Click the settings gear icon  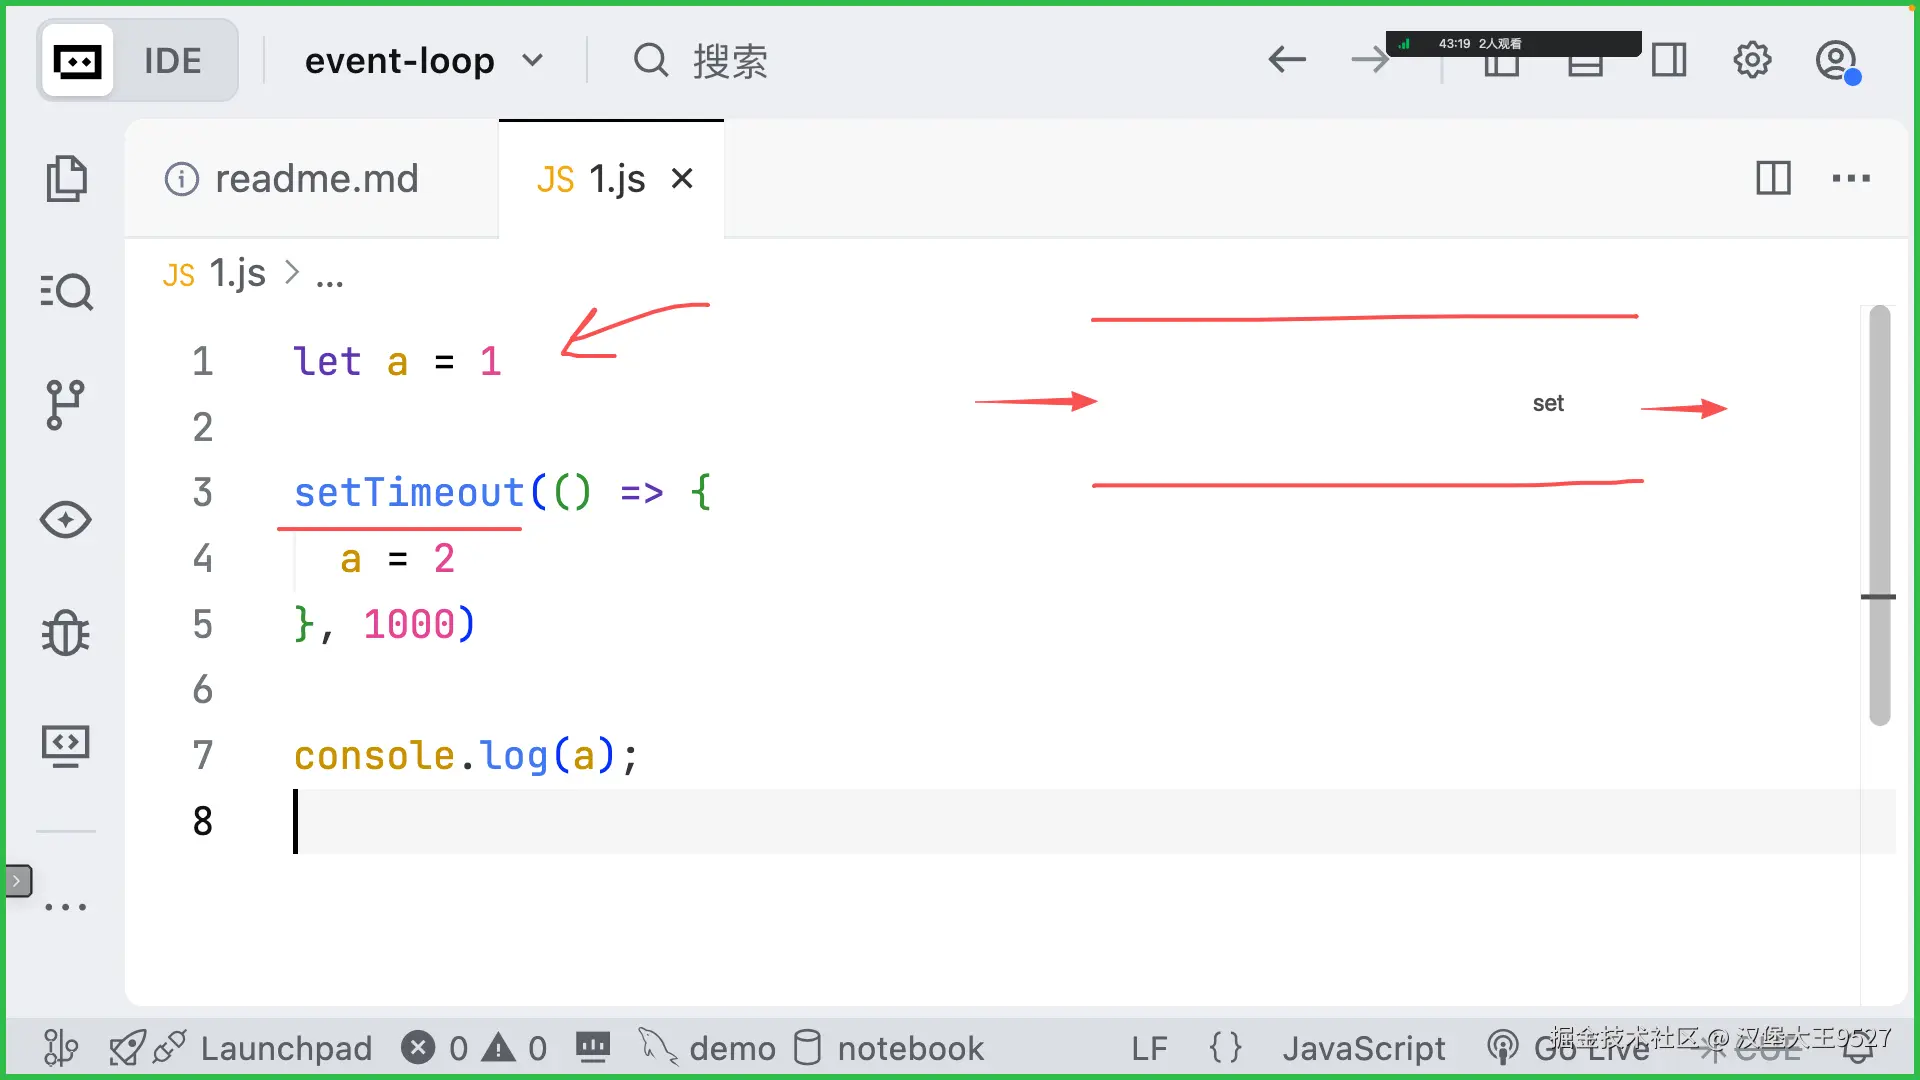[1752, 60]
